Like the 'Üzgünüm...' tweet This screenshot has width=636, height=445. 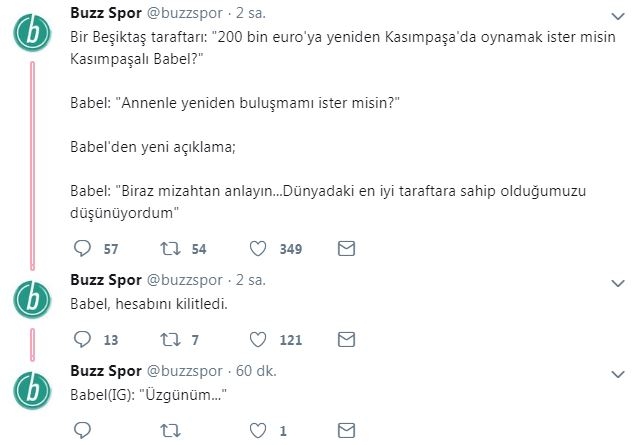(x=256, y=431)
